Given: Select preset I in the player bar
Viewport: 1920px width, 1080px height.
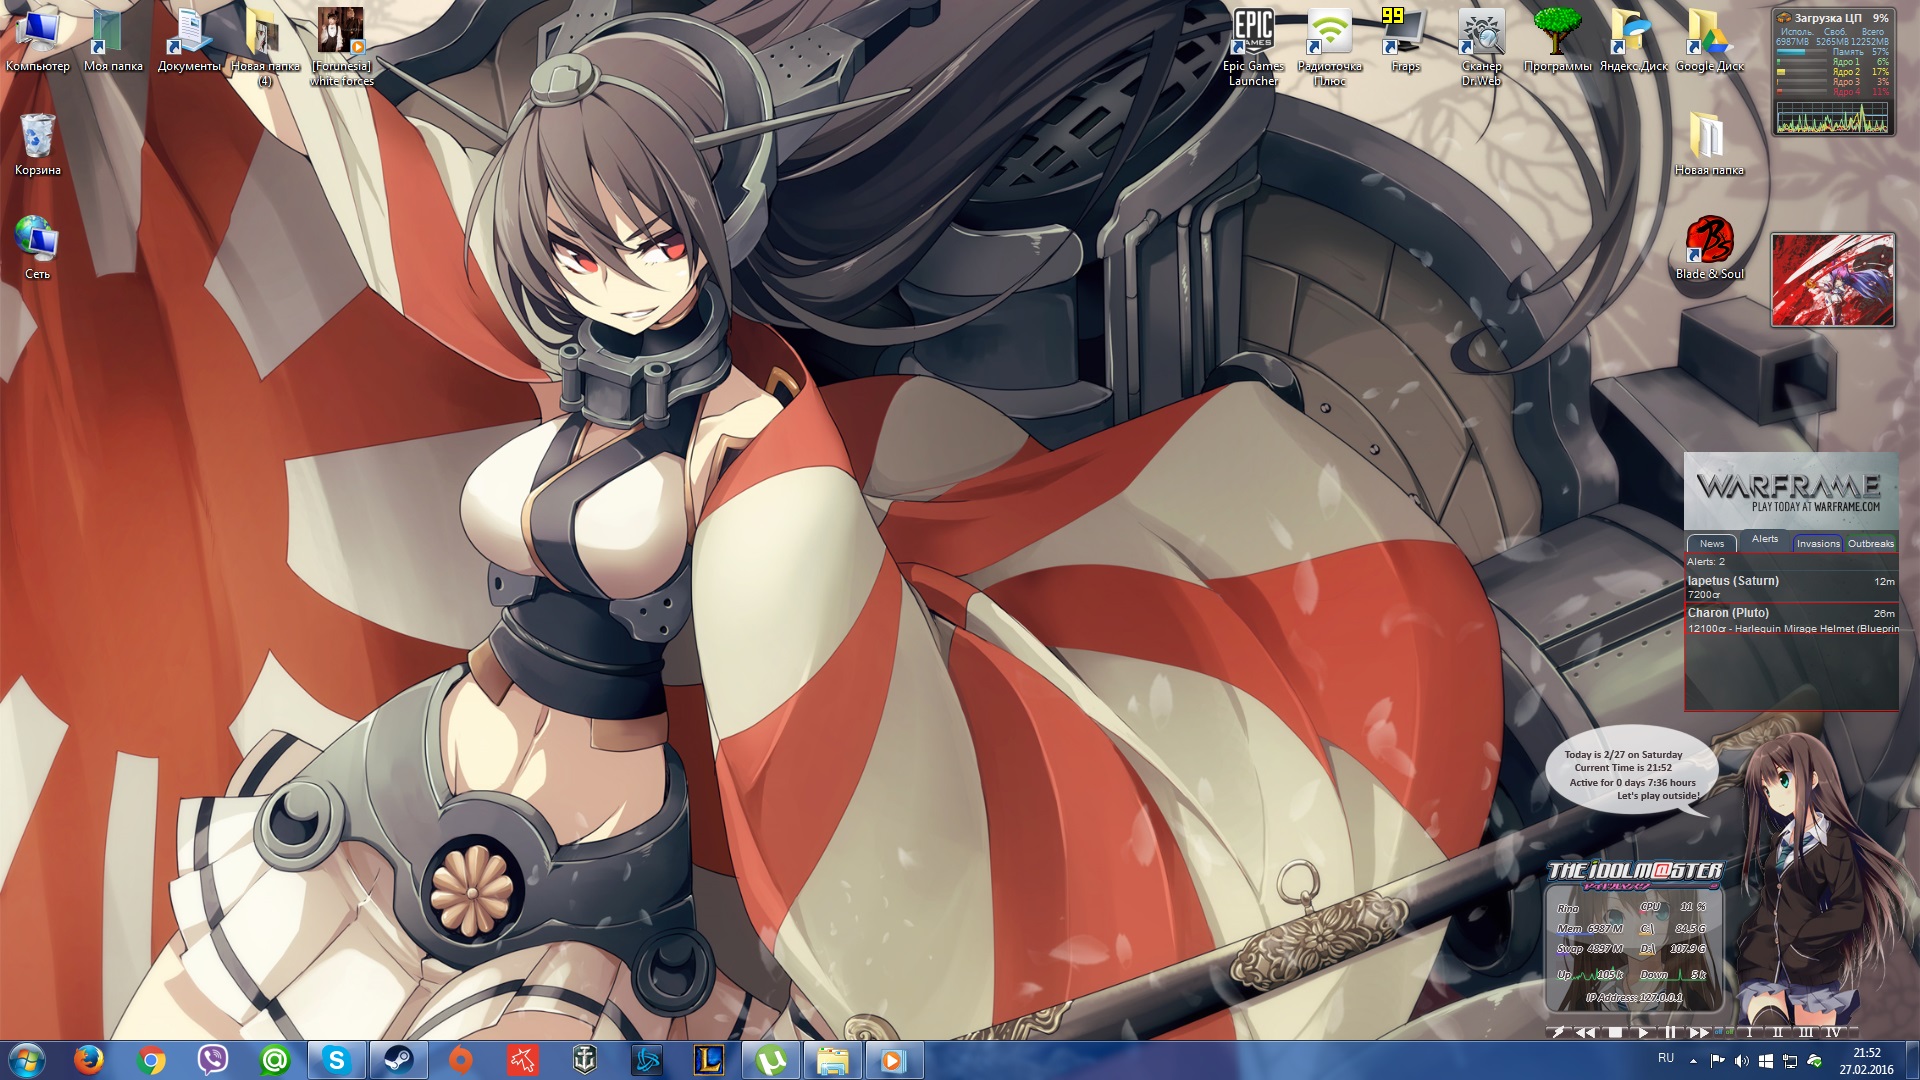Looking at the screenshot, I should click(1750, 1032).
